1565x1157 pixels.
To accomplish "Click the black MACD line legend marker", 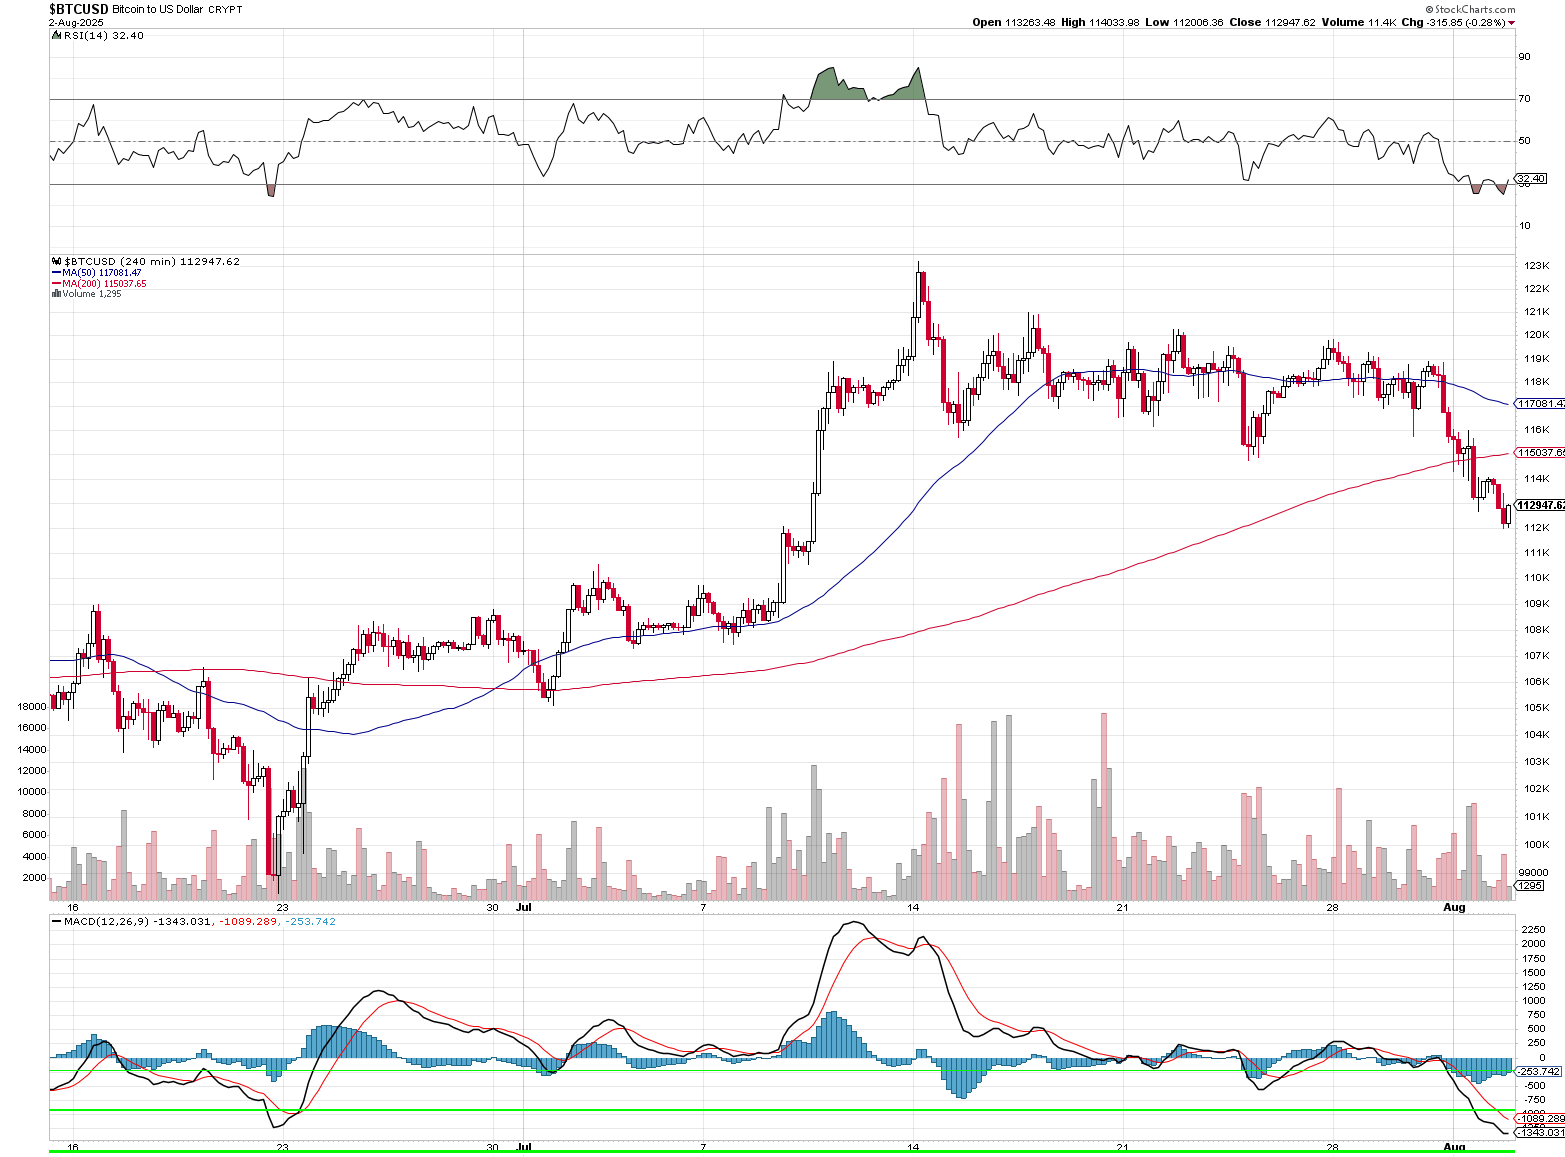I will pos(56,921).
